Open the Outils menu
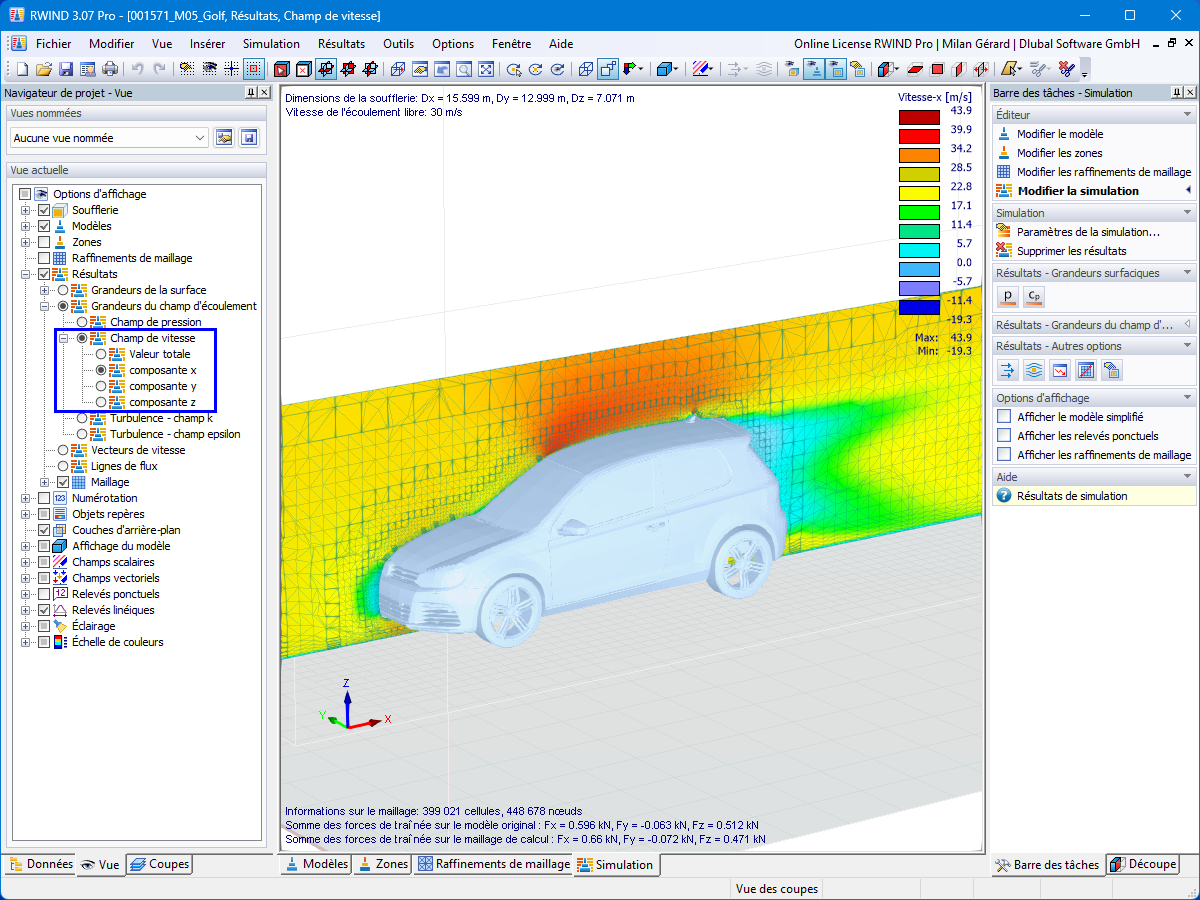This screenshot has width=1200, height=900. coord(398,44)
